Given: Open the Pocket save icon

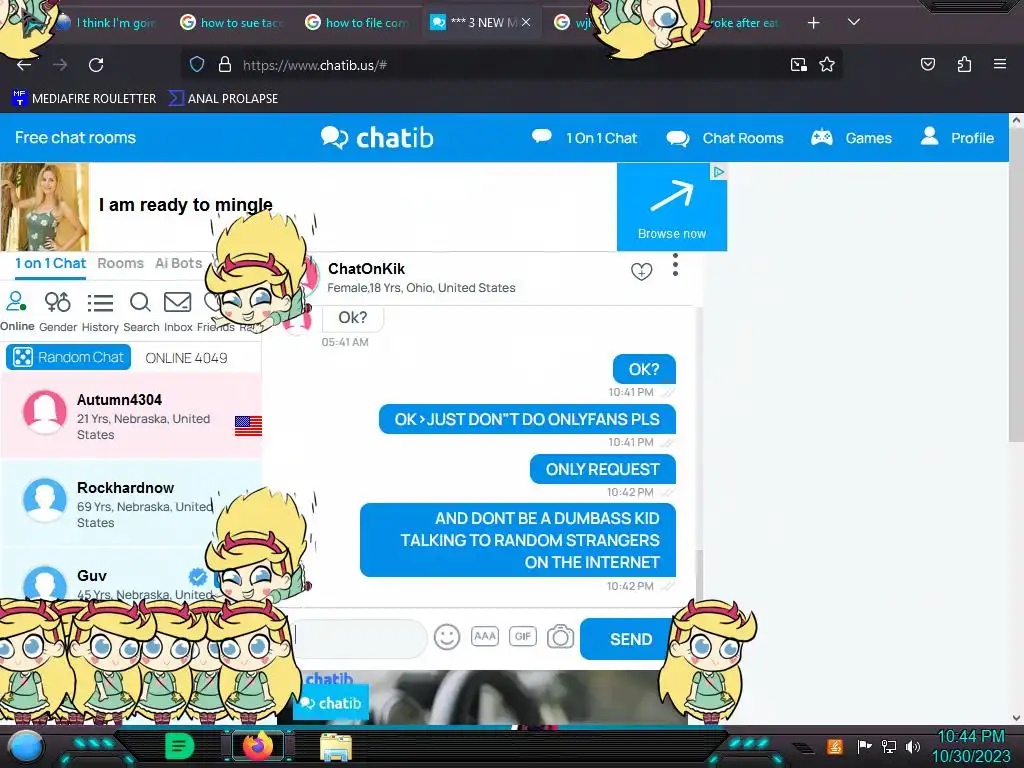Looking at the screenshot, I should pos(927,64).
